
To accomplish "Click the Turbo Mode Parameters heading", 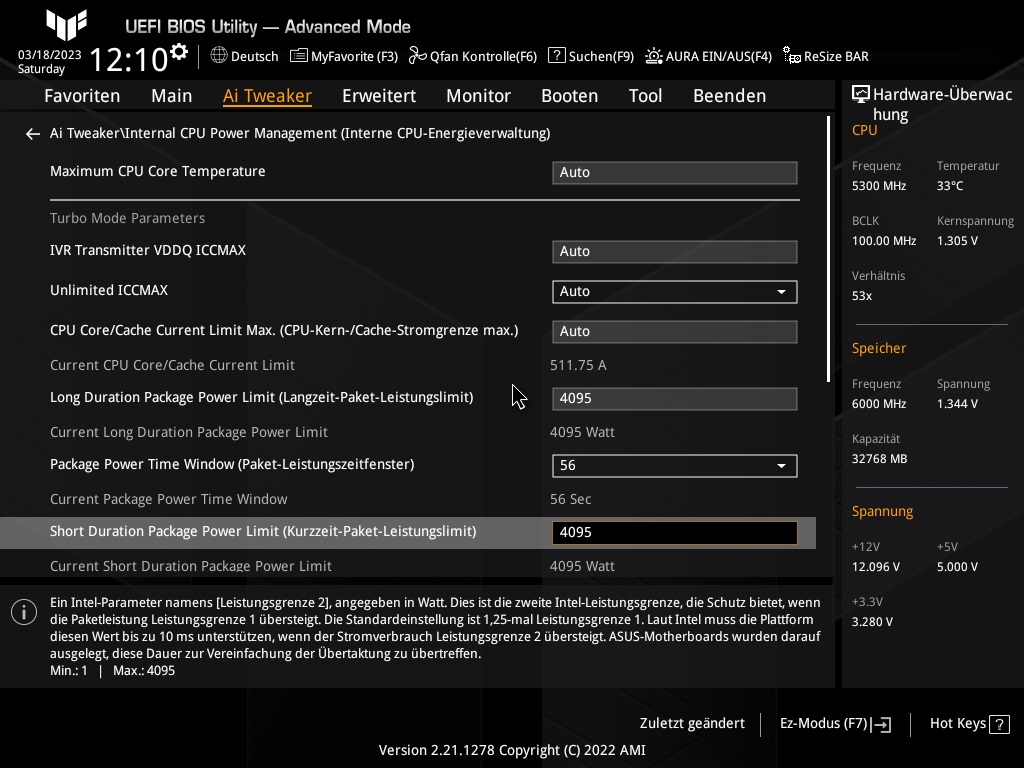I will 127,219.
